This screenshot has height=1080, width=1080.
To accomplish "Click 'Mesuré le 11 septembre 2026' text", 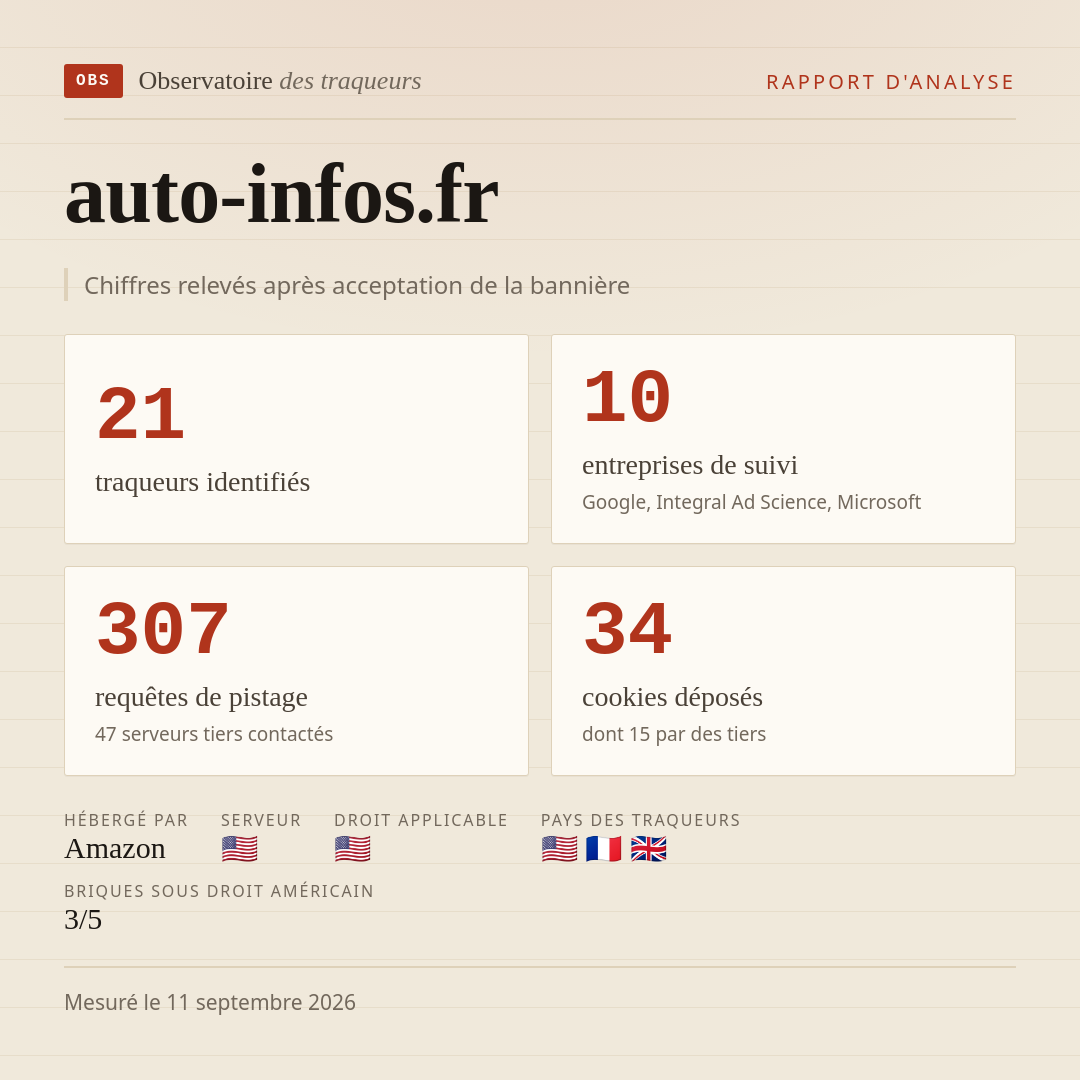I will pos(210,1002).
